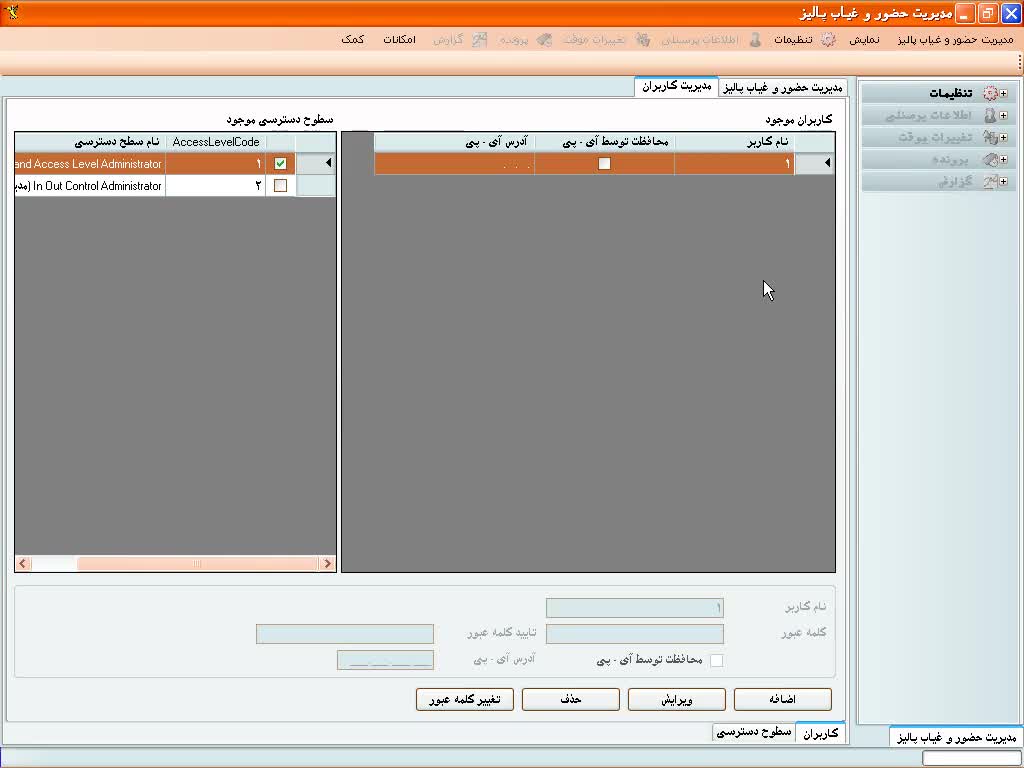The image size is (1024, 768).
Task: Click the gear icon beside تنظیمات in menu bar
Action: (828, 40)
